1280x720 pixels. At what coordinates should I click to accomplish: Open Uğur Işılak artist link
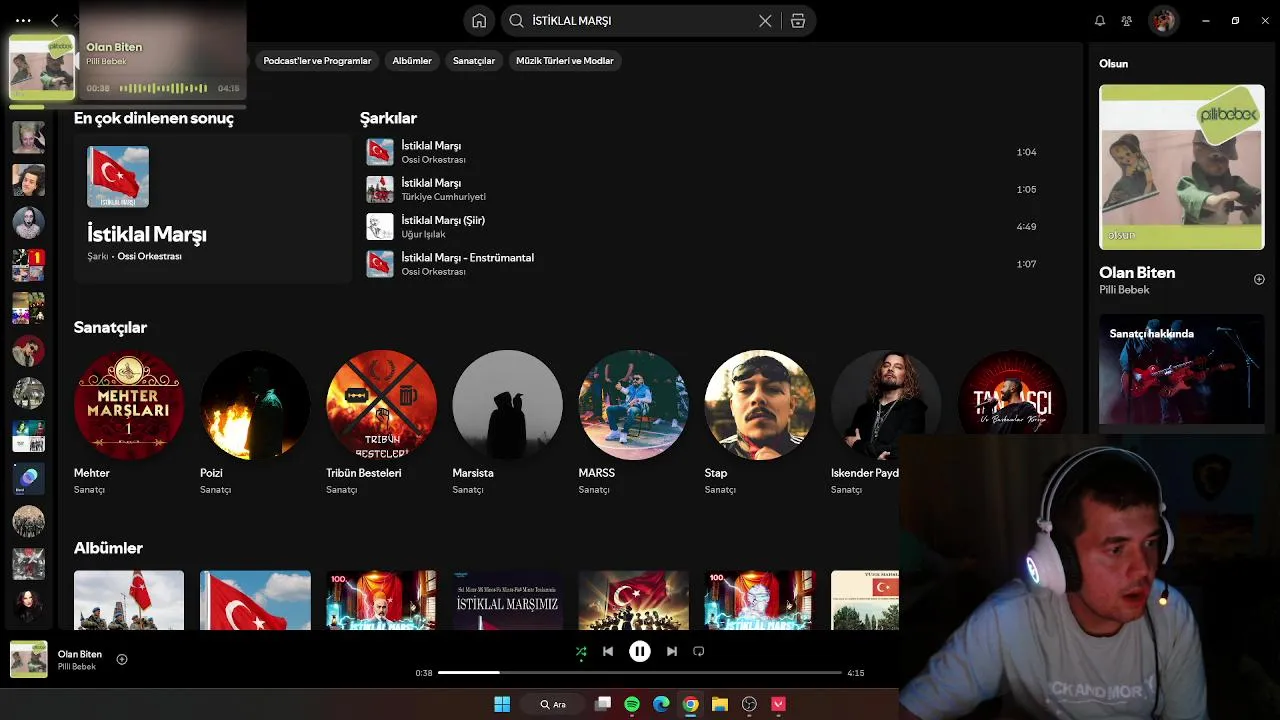pos(423,234)
